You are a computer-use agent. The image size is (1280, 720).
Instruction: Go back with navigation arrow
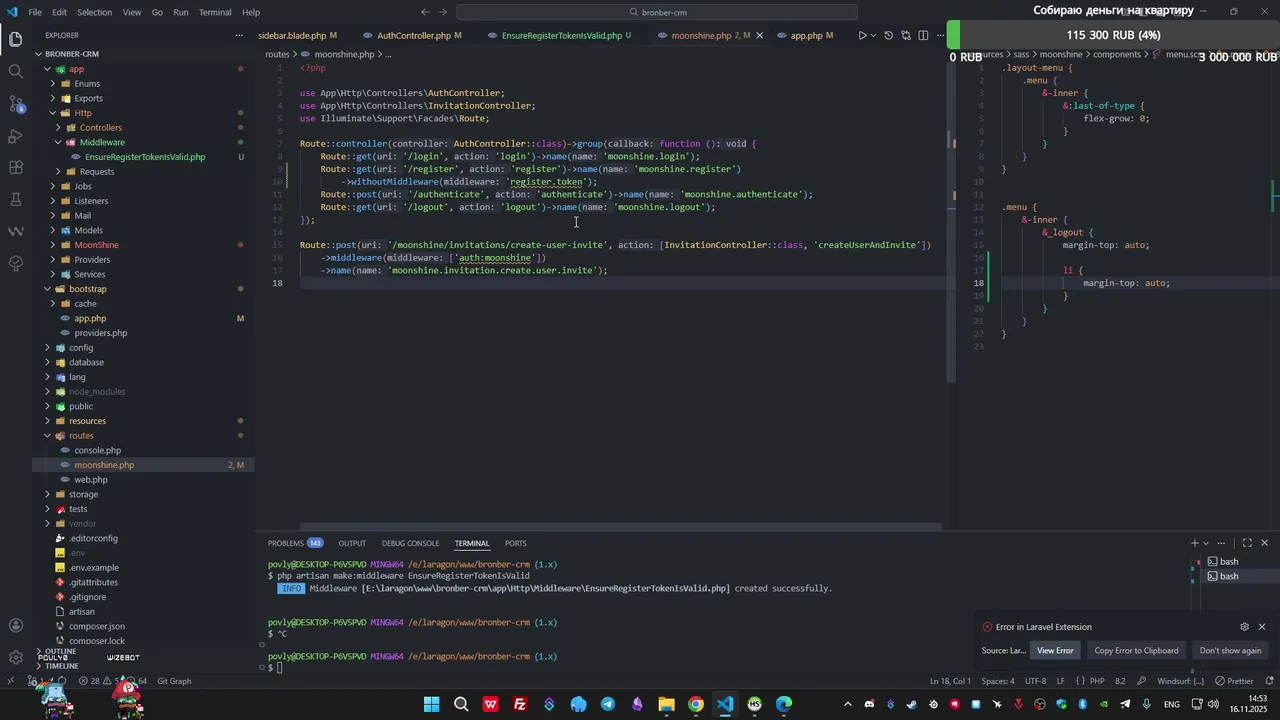(x=425, y=12)
